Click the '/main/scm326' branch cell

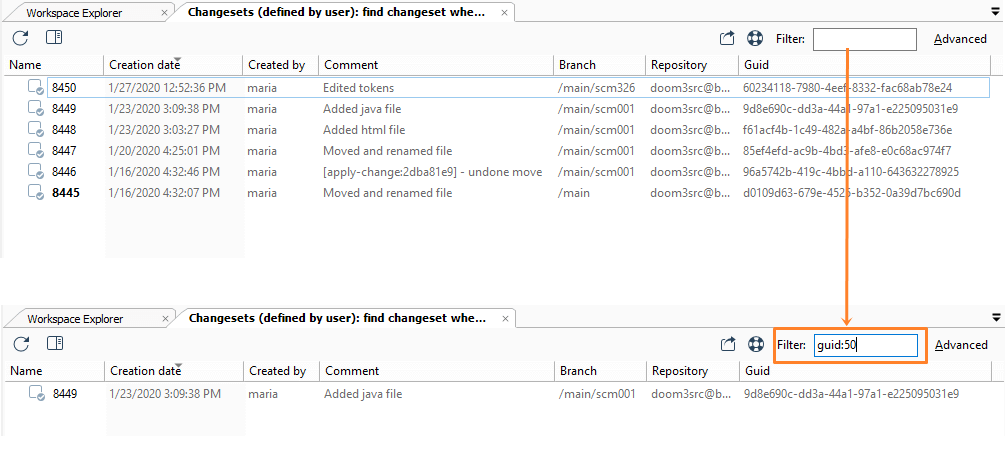click(x=597, y=88)
